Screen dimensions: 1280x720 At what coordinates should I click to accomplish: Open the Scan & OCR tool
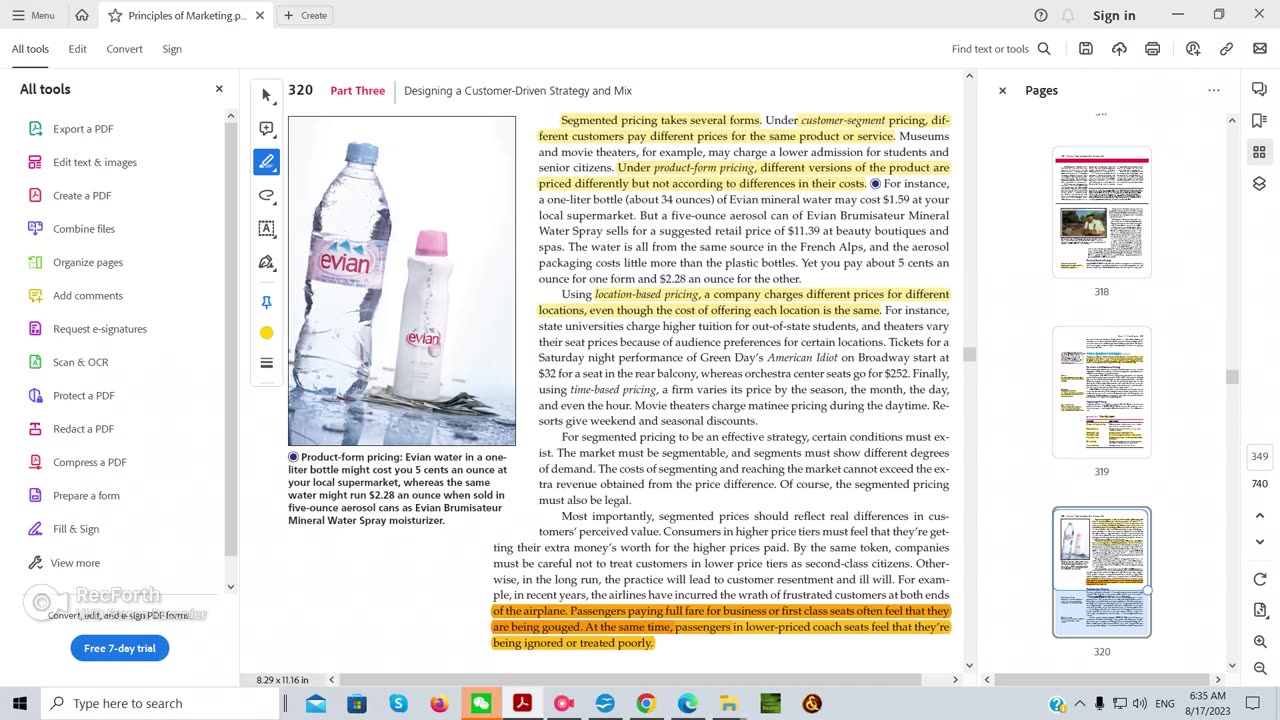81,362
